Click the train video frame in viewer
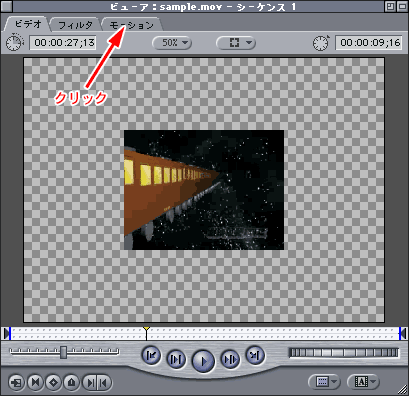The height and width of the screenshot is (396, 409). point(204,190)
